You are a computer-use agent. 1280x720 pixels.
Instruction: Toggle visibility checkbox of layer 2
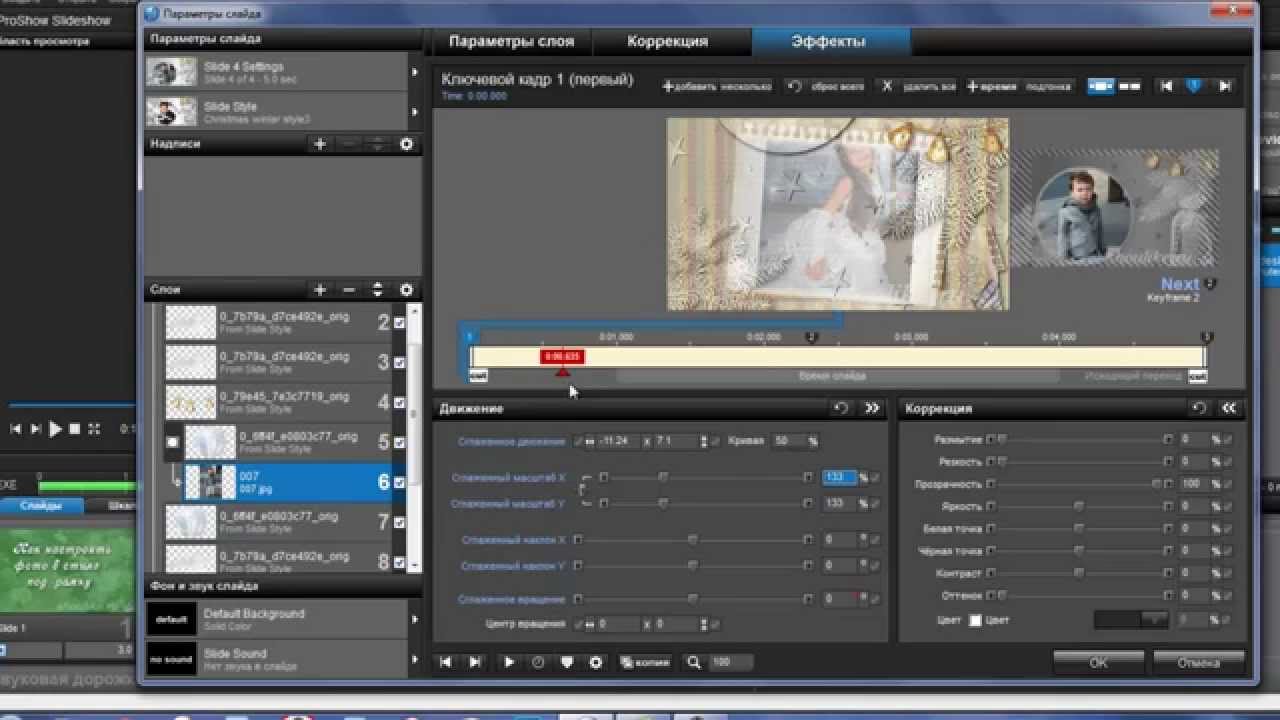[x=400, y=323]
